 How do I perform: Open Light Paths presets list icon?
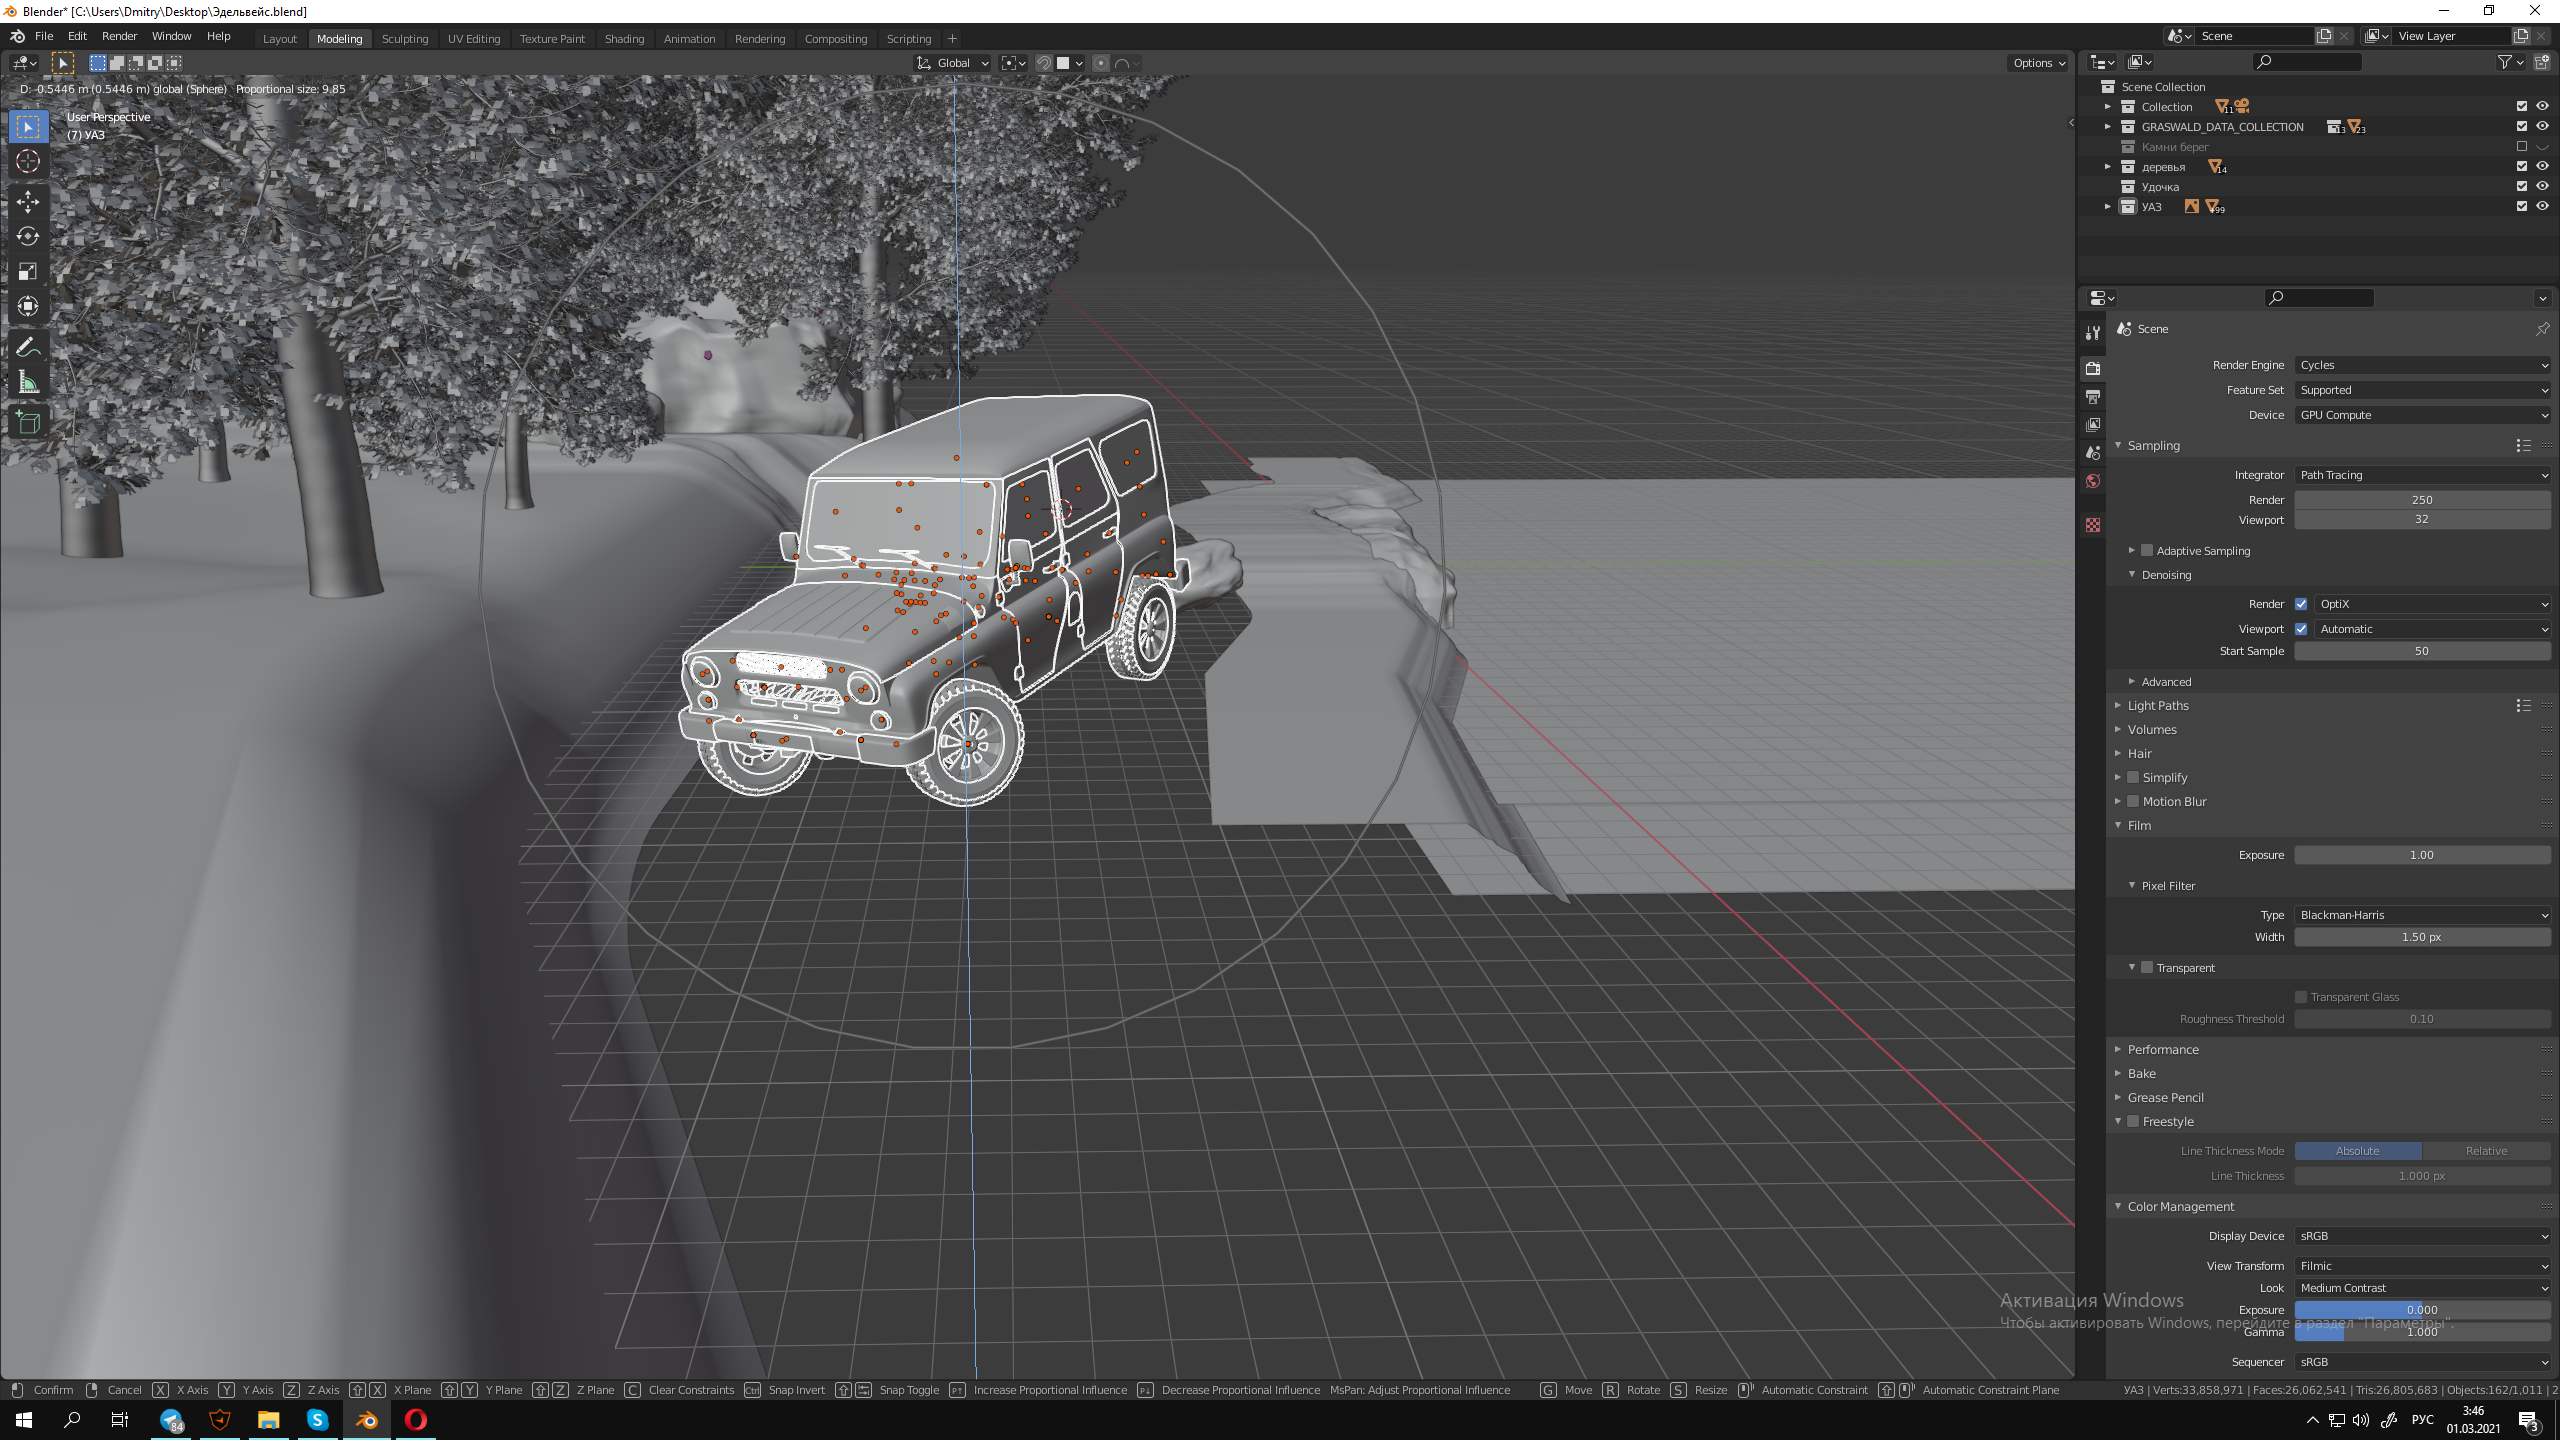[x=2523, y=706]
